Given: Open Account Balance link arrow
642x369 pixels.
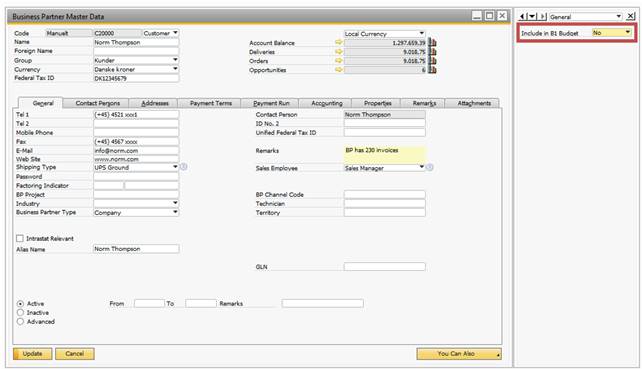Looking at the screenshot, I should (338, 42).
